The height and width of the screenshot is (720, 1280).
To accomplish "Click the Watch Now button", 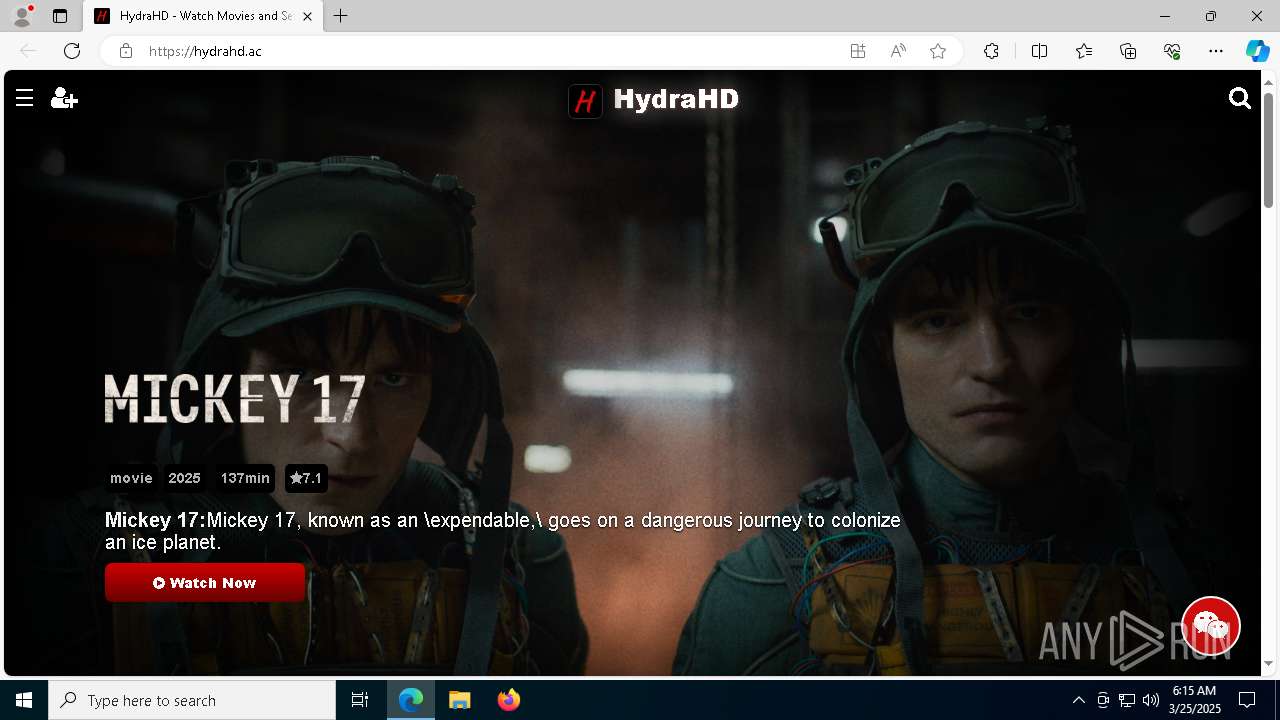I will click(x=205, y=583).
